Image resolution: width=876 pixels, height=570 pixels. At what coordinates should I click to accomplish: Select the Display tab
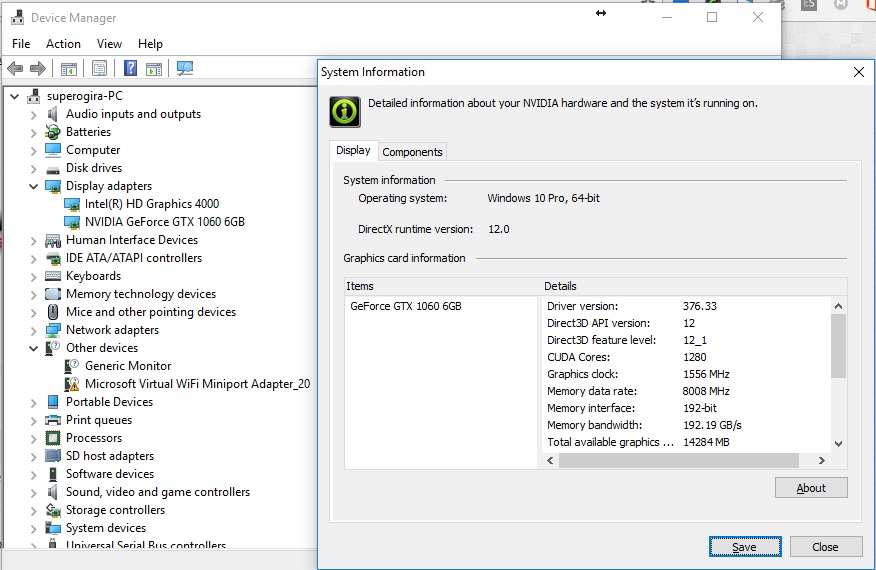pos(353,150)
